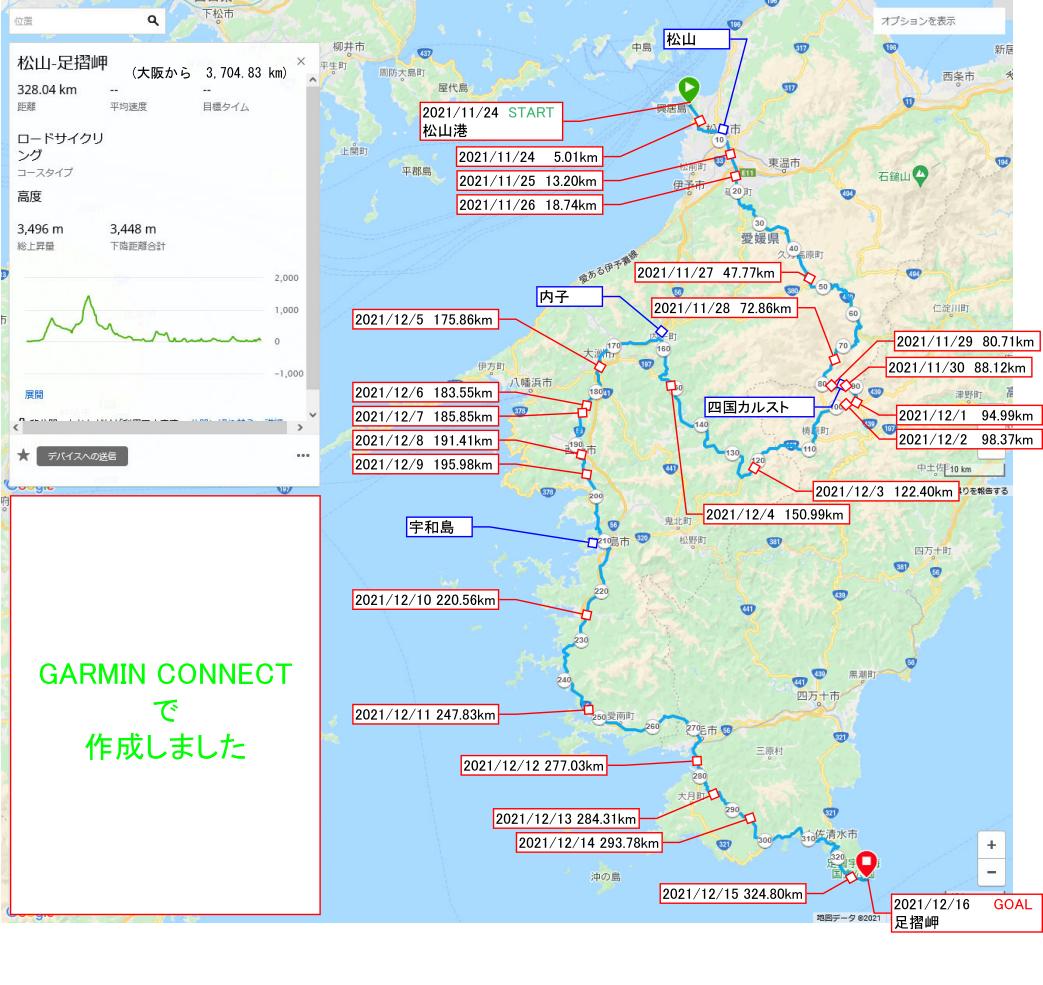Select the 50 km distance marker
Viewport: 1043px width, 985px height.
tap(823, 287)
